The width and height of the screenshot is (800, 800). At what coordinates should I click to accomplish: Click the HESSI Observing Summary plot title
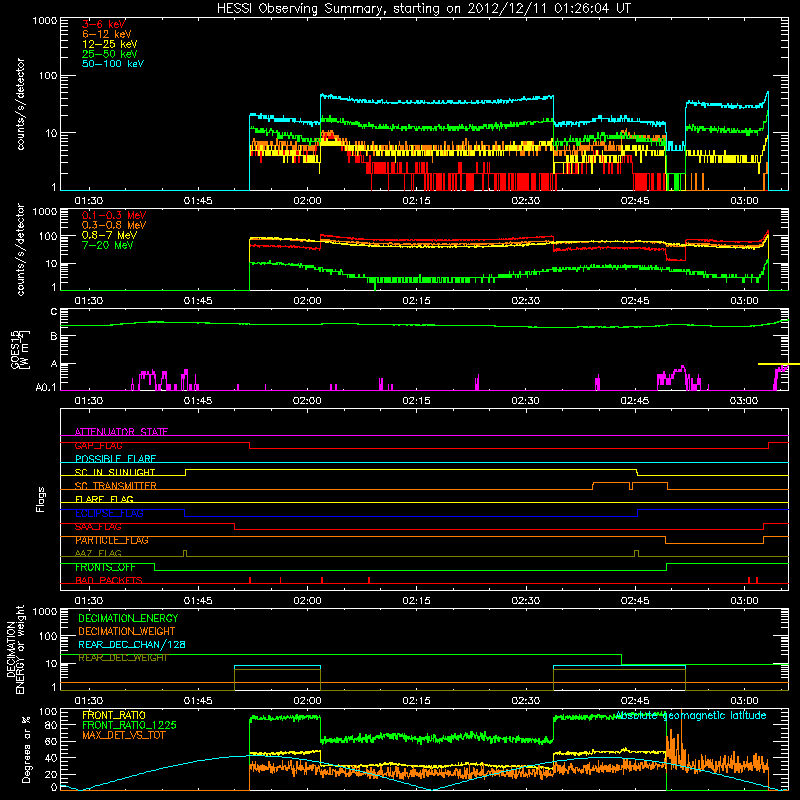point(423,9)
